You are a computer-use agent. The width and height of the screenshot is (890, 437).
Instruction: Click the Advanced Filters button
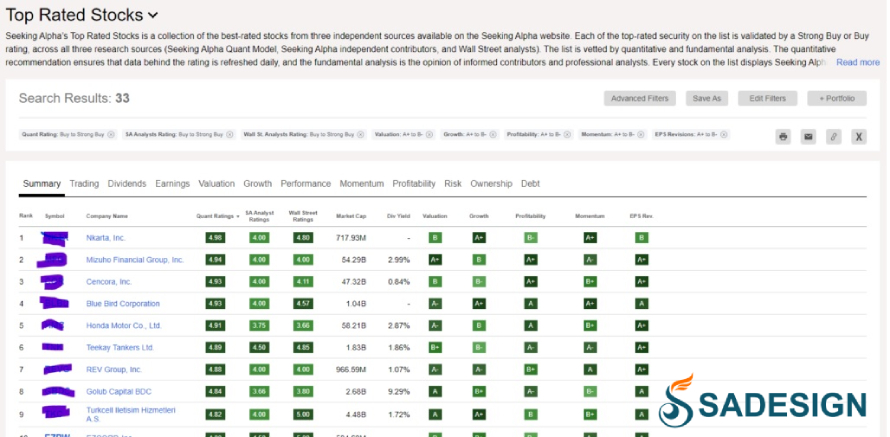coord(640,98)
